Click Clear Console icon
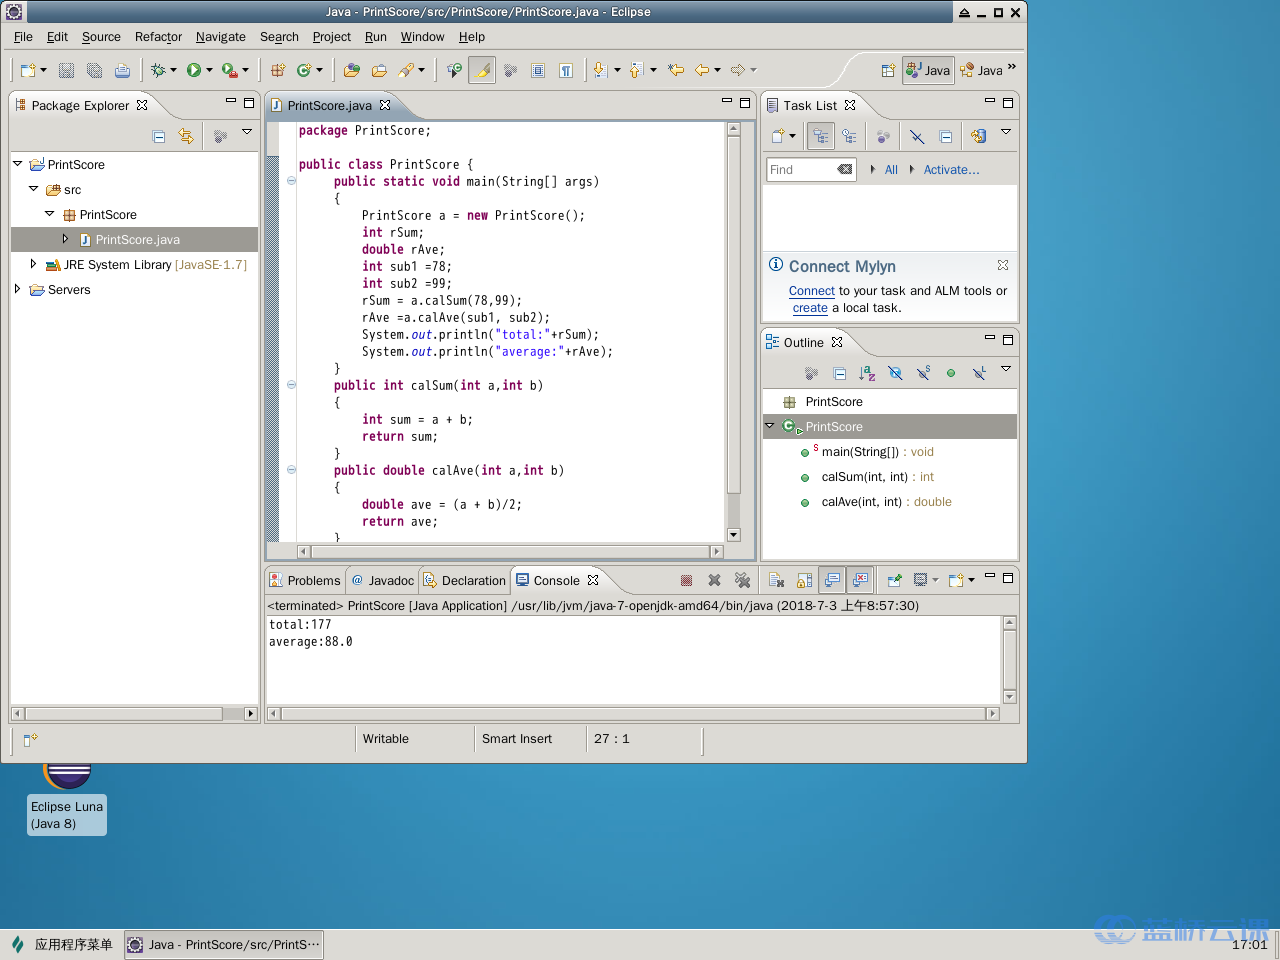The height and width of the screenshot is (960, 1280). [776, 580]
